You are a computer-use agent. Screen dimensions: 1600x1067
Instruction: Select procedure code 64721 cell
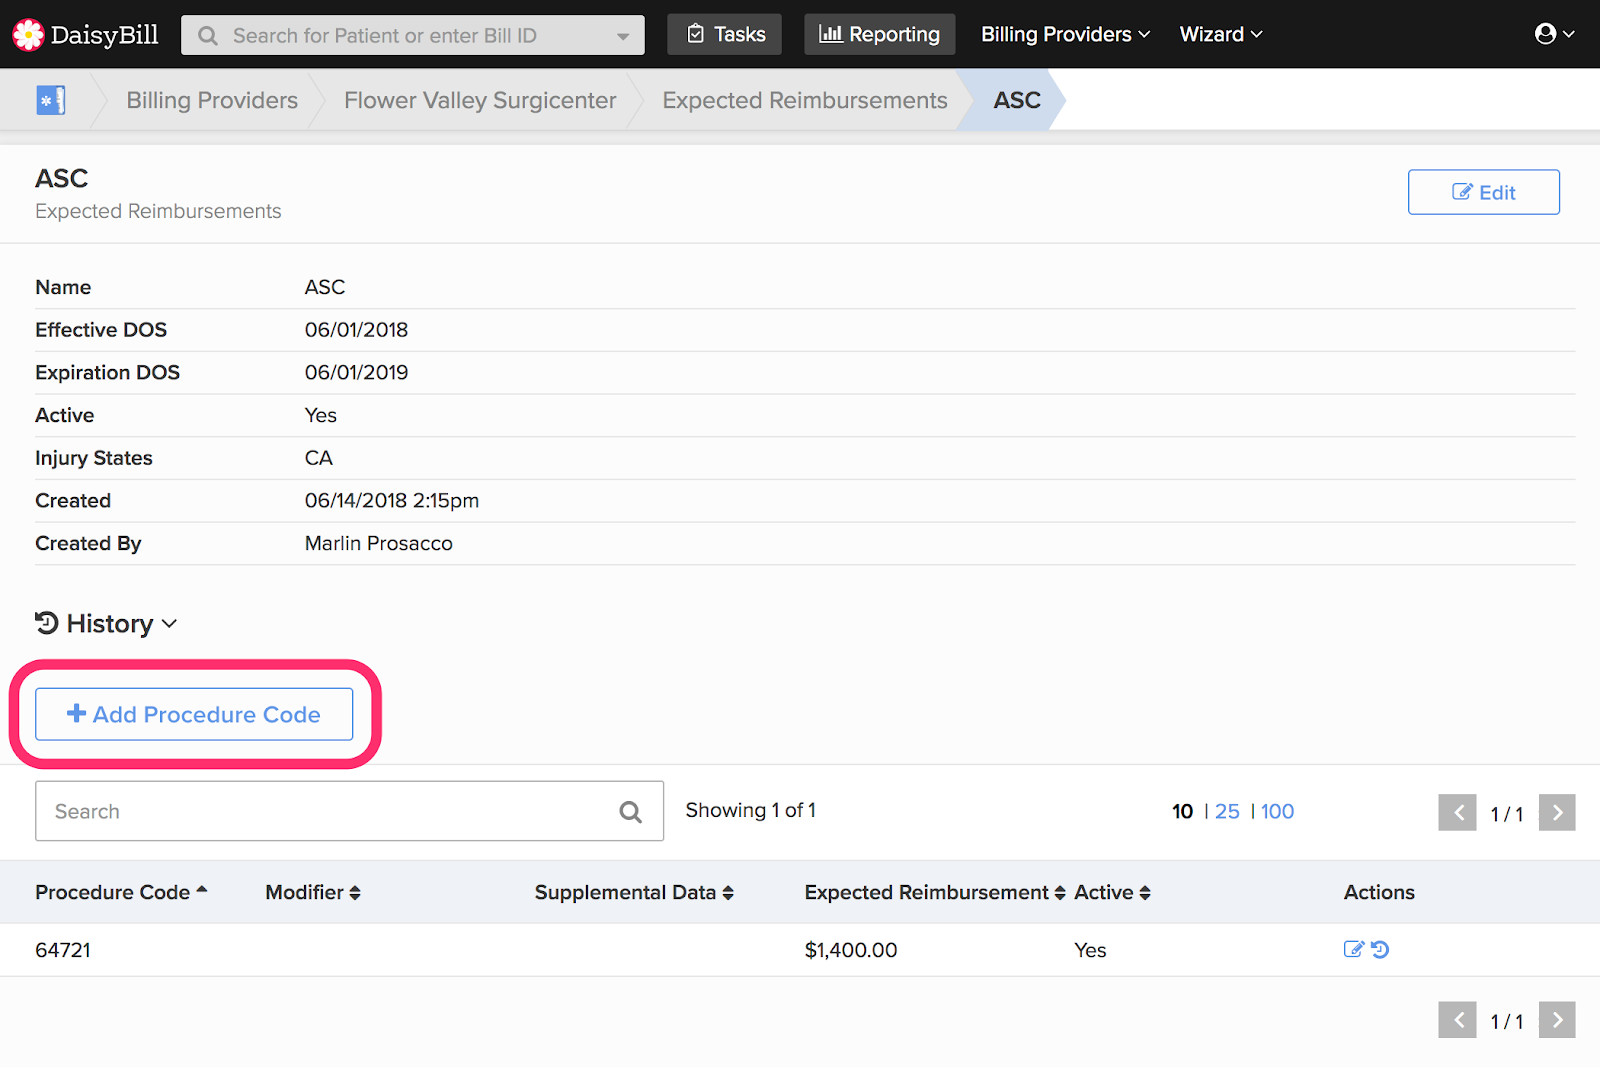point(63,950)
